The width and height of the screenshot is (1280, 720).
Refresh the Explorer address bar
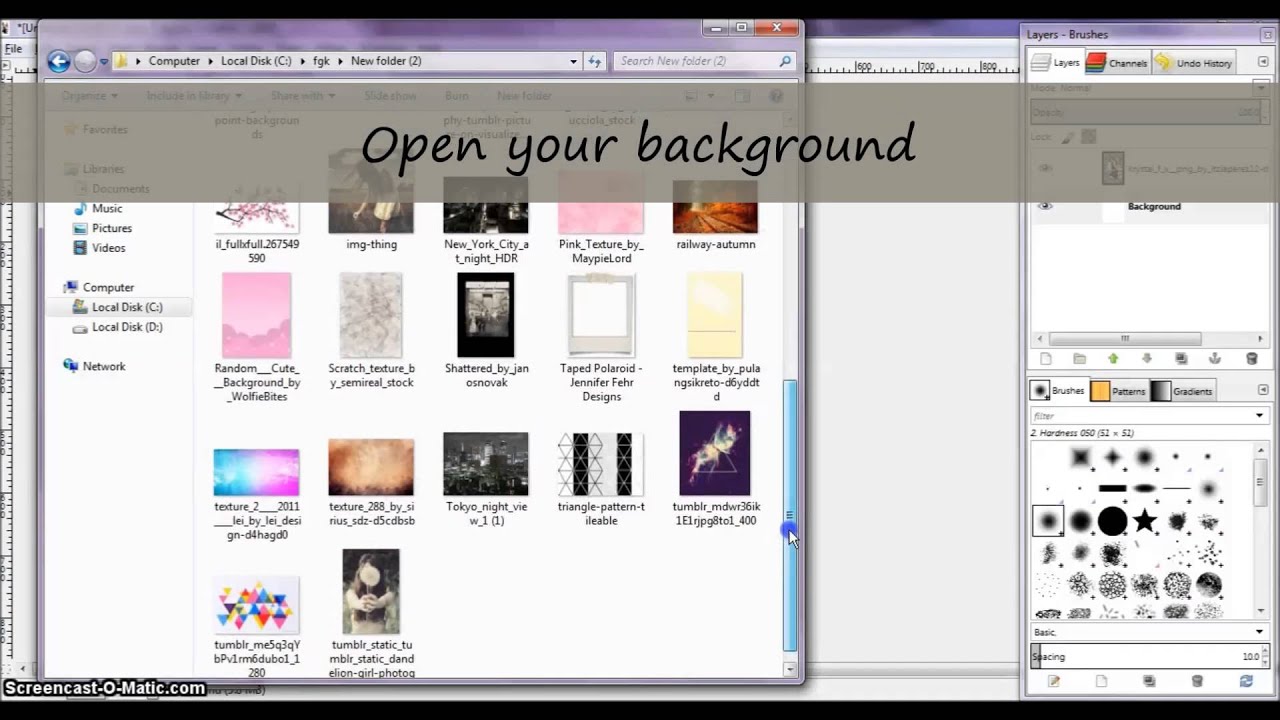click(x=595, y=61)
